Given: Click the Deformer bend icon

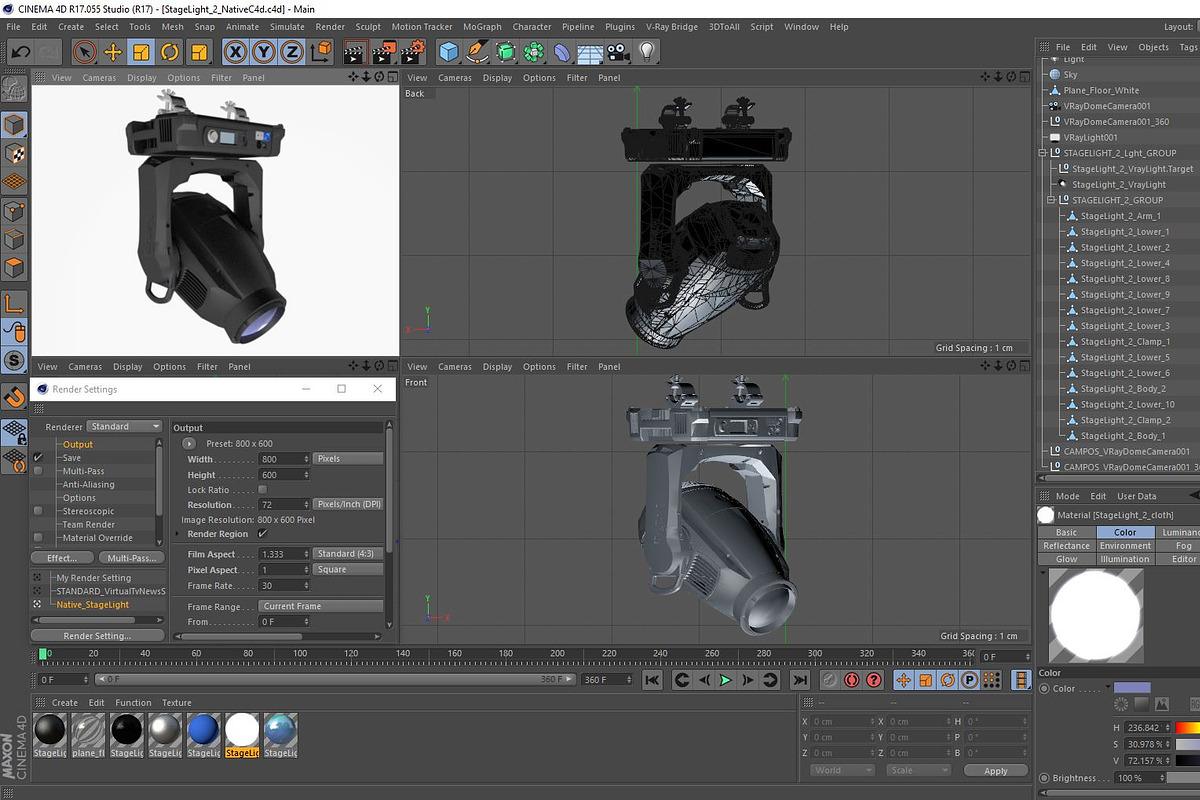Looking at the screenshot, I should coord(563,51).
